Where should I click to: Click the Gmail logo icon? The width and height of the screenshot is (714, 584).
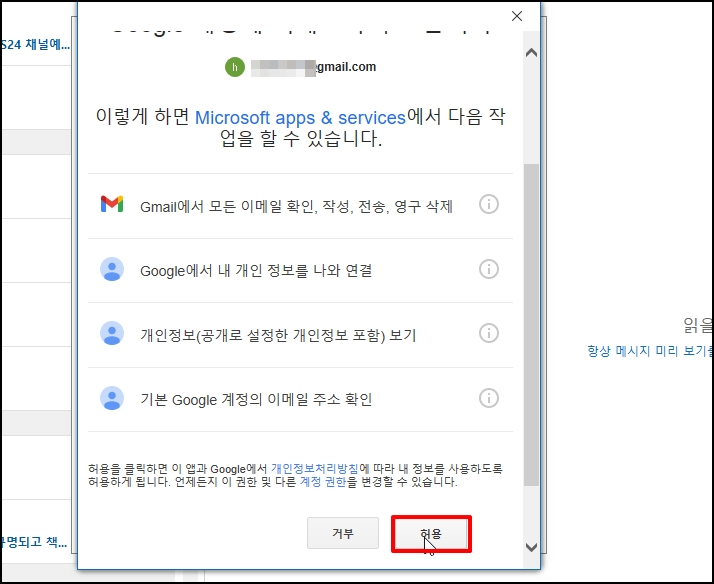(112, 204)
